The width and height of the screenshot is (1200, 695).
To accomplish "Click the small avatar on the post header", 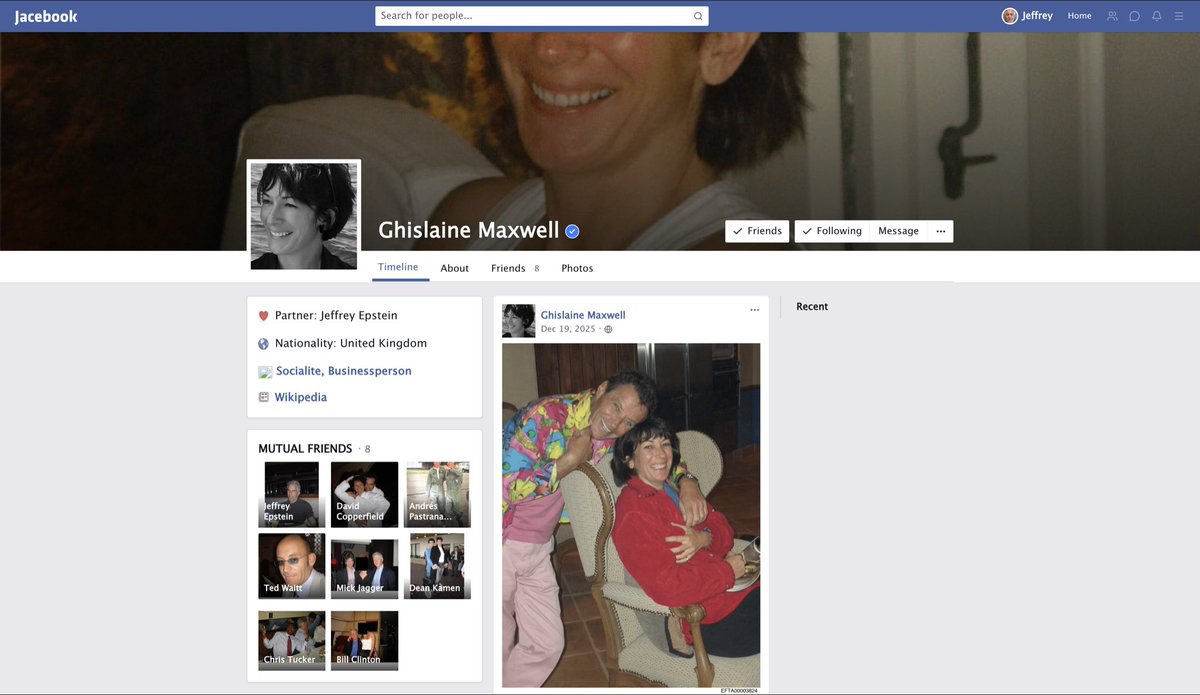I will click(x=518, y=321).
